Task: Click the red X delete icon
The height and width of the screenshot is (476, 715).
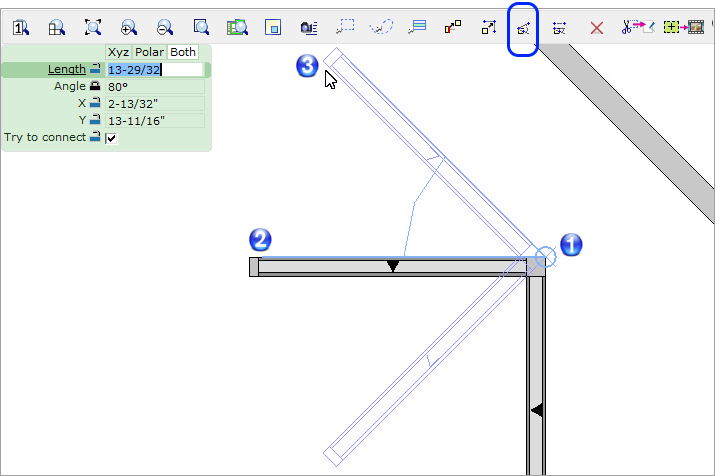Action: click(x=596, y=28)
